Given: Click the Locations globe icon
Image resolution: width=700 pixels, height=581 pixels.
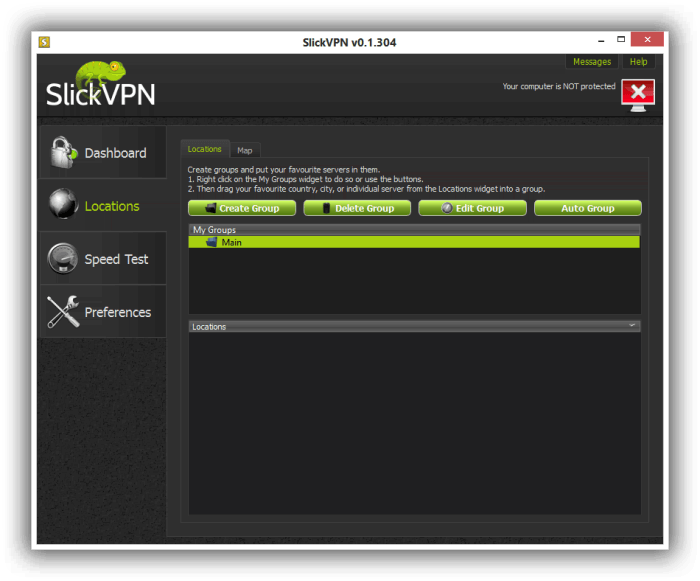Looking at the screenshot, I should pos(63,204).
